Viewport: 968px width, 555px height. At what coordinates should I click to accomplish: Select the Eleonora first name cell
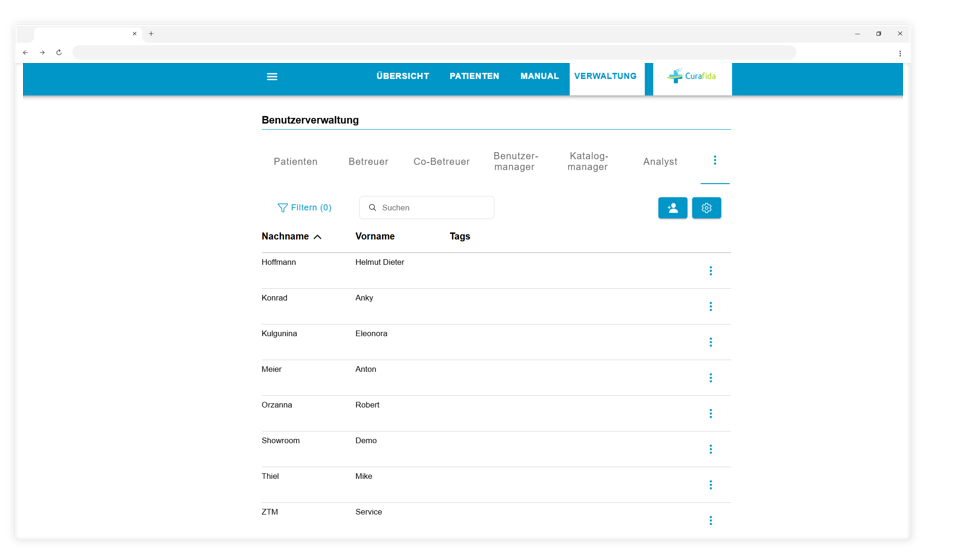[371, 334]
